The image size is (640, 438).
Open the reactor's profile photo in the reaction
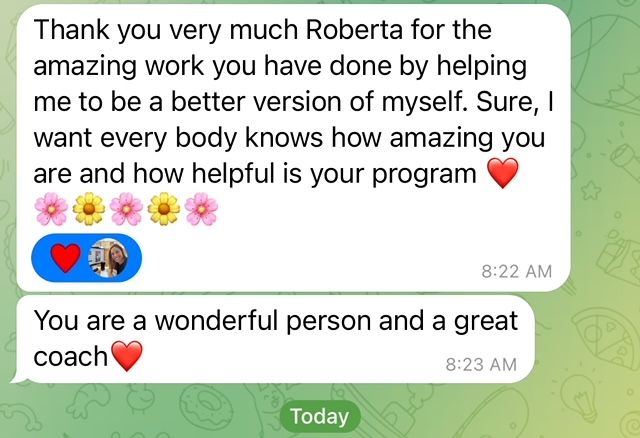(x=109, y=258)
